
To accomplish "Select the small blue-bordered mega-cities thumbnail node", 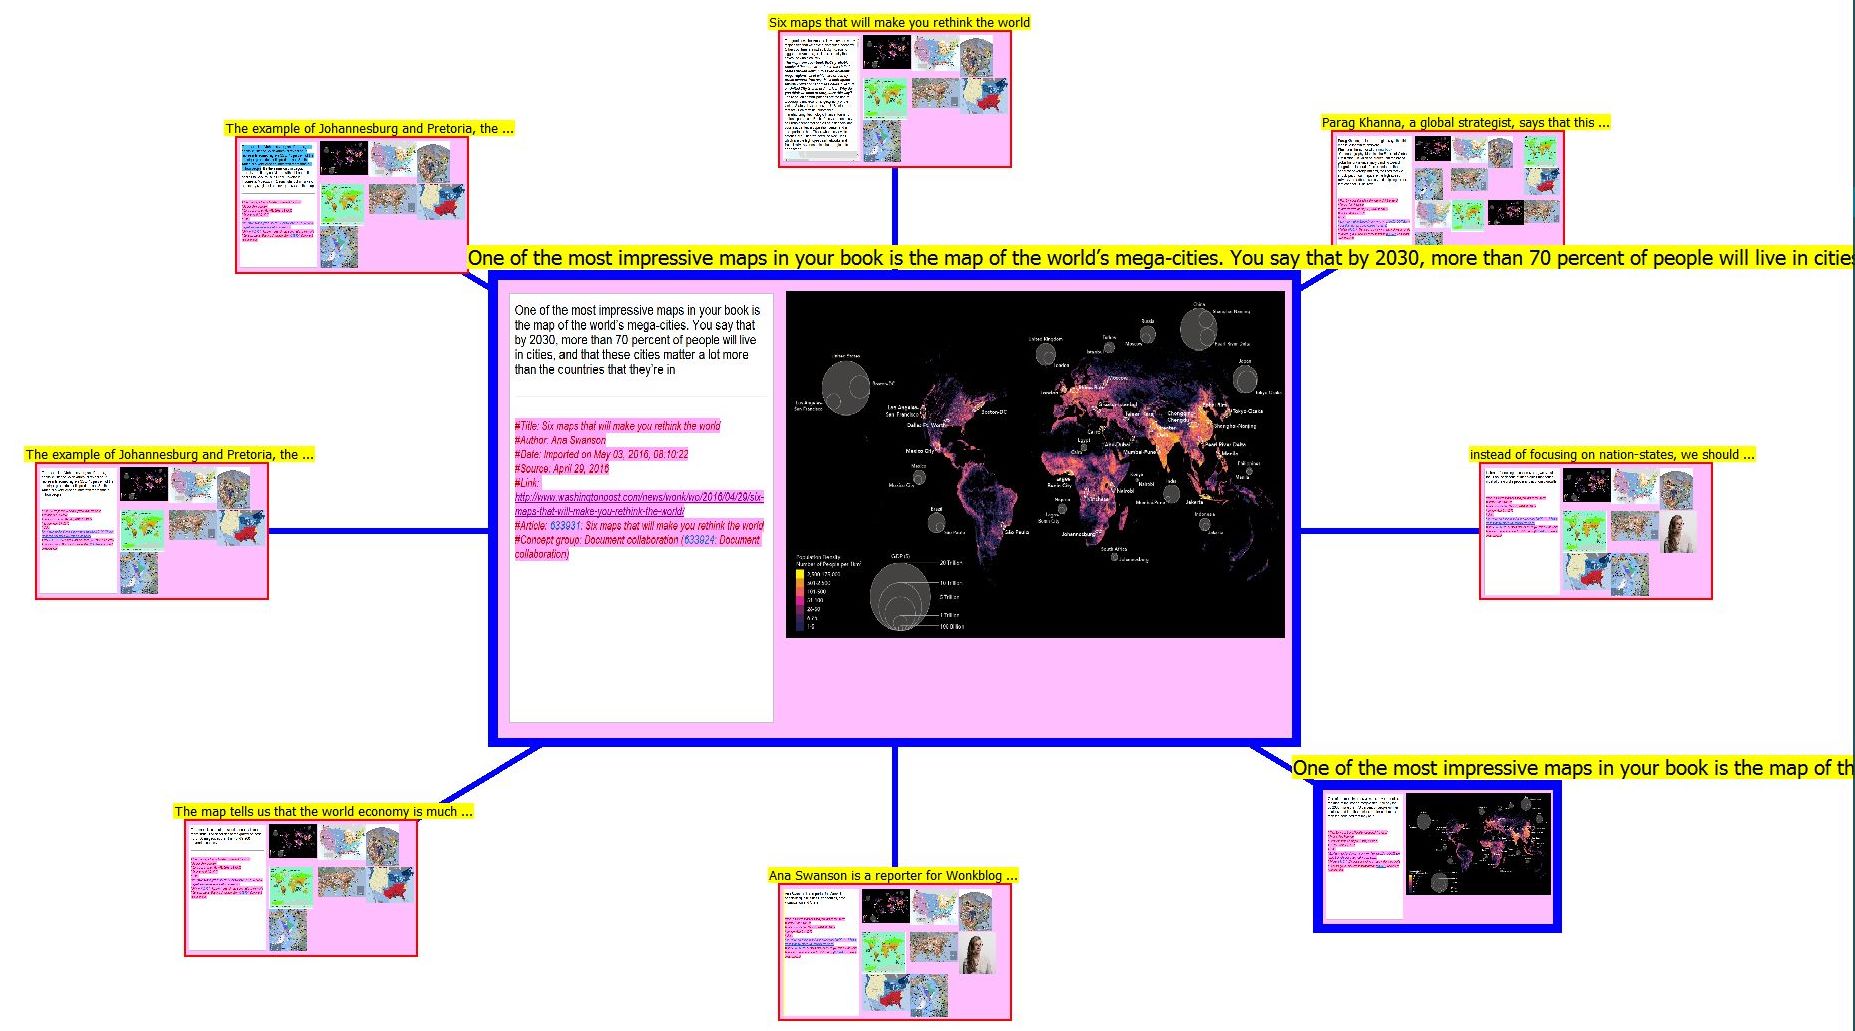I will [1436, 857].
